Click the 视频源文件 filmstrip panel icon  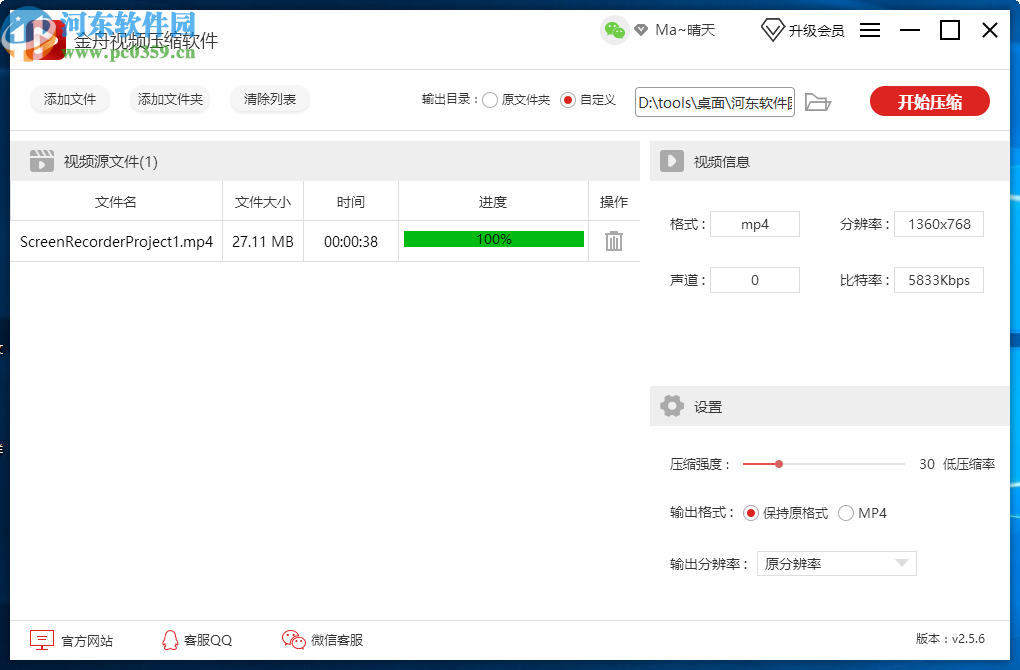point(41,160)
